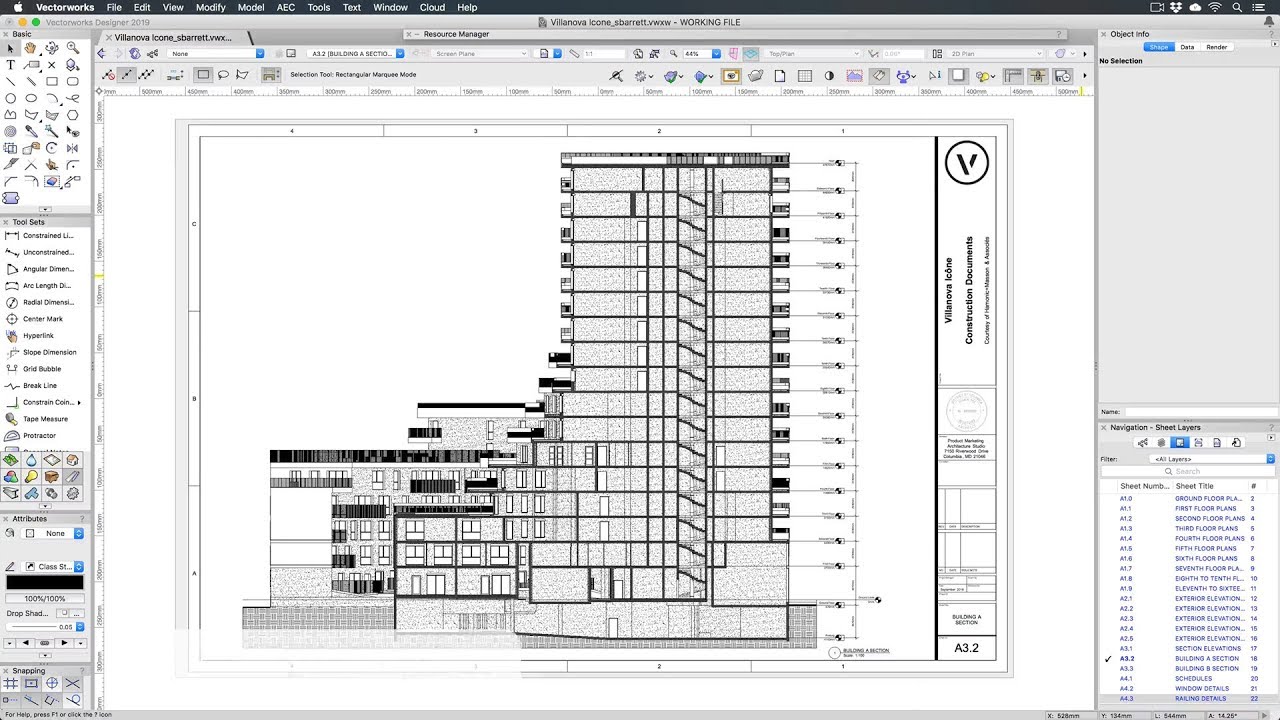Toggle the second Selection tool mode button
This screenshot has width=1280, height=720.
[x=127, y=74]
